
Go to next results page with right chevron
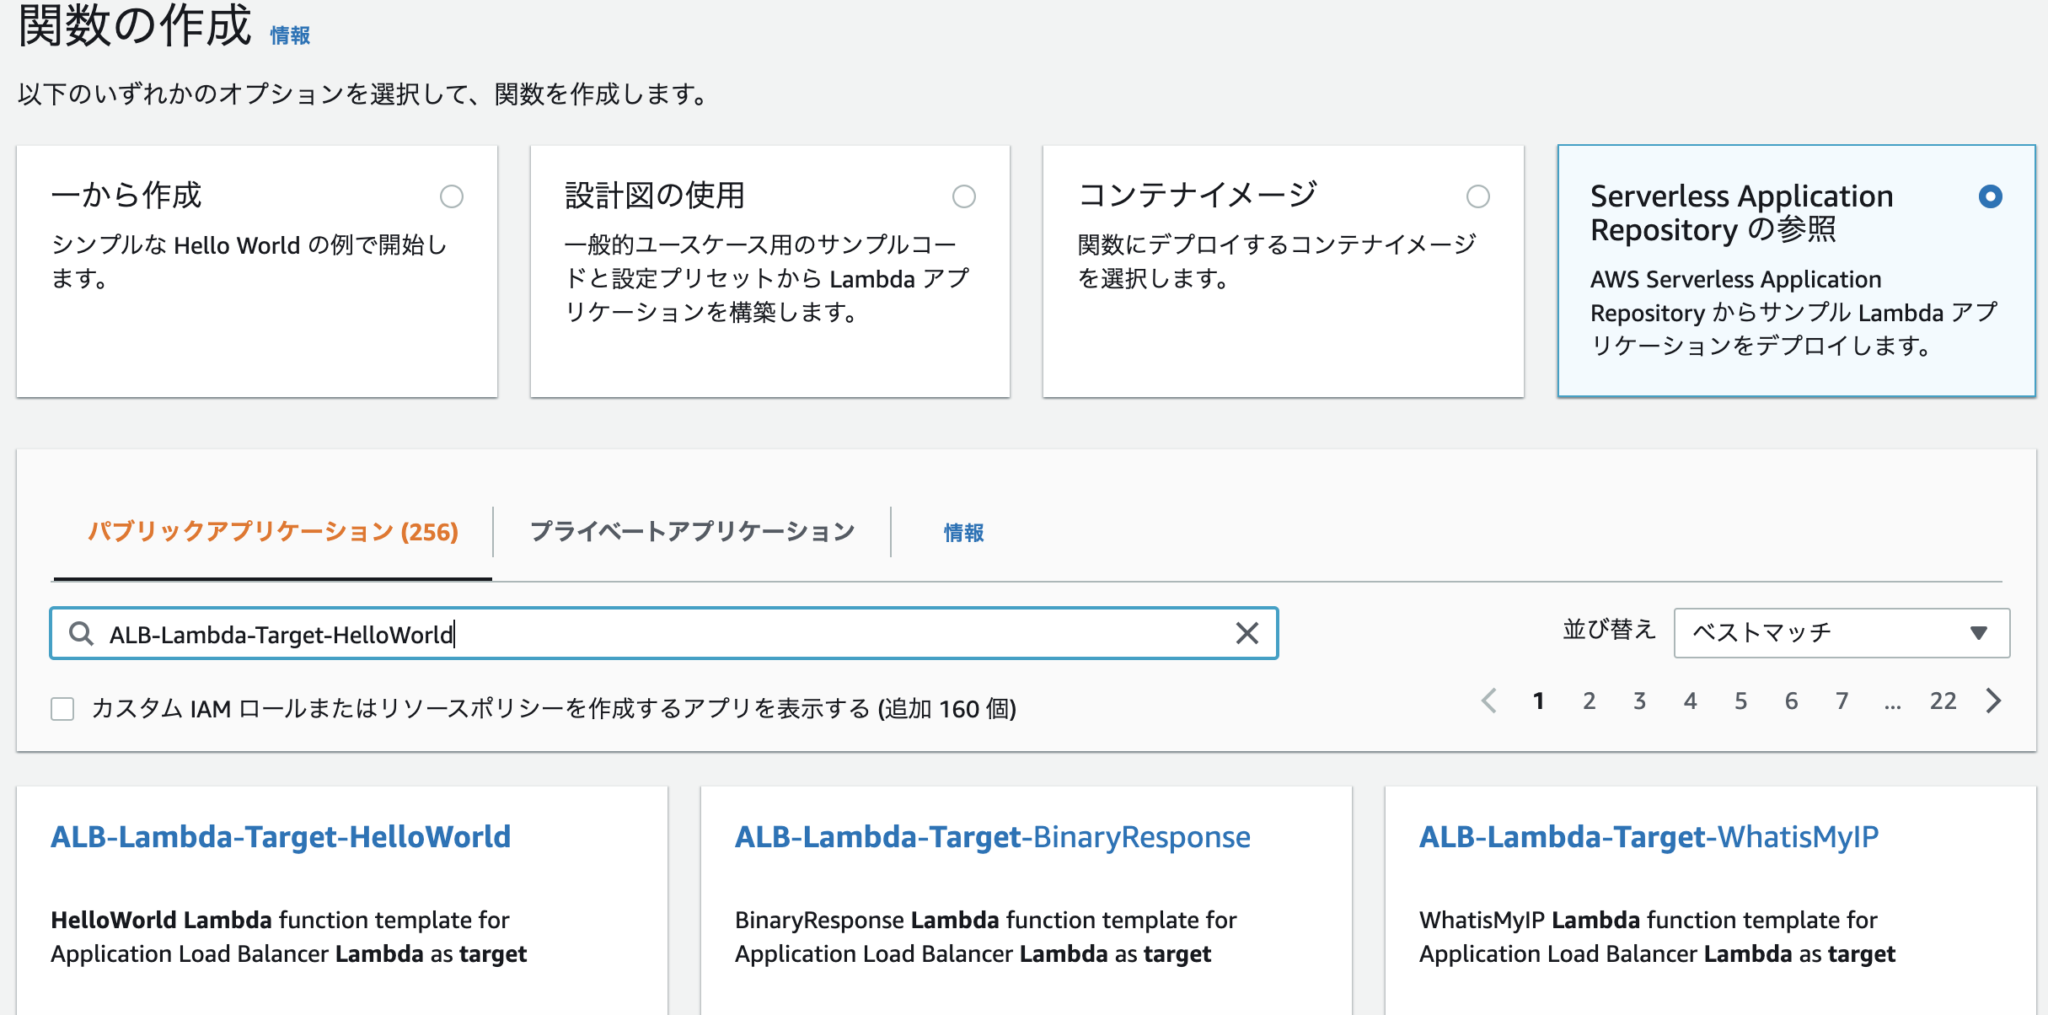1993,701
